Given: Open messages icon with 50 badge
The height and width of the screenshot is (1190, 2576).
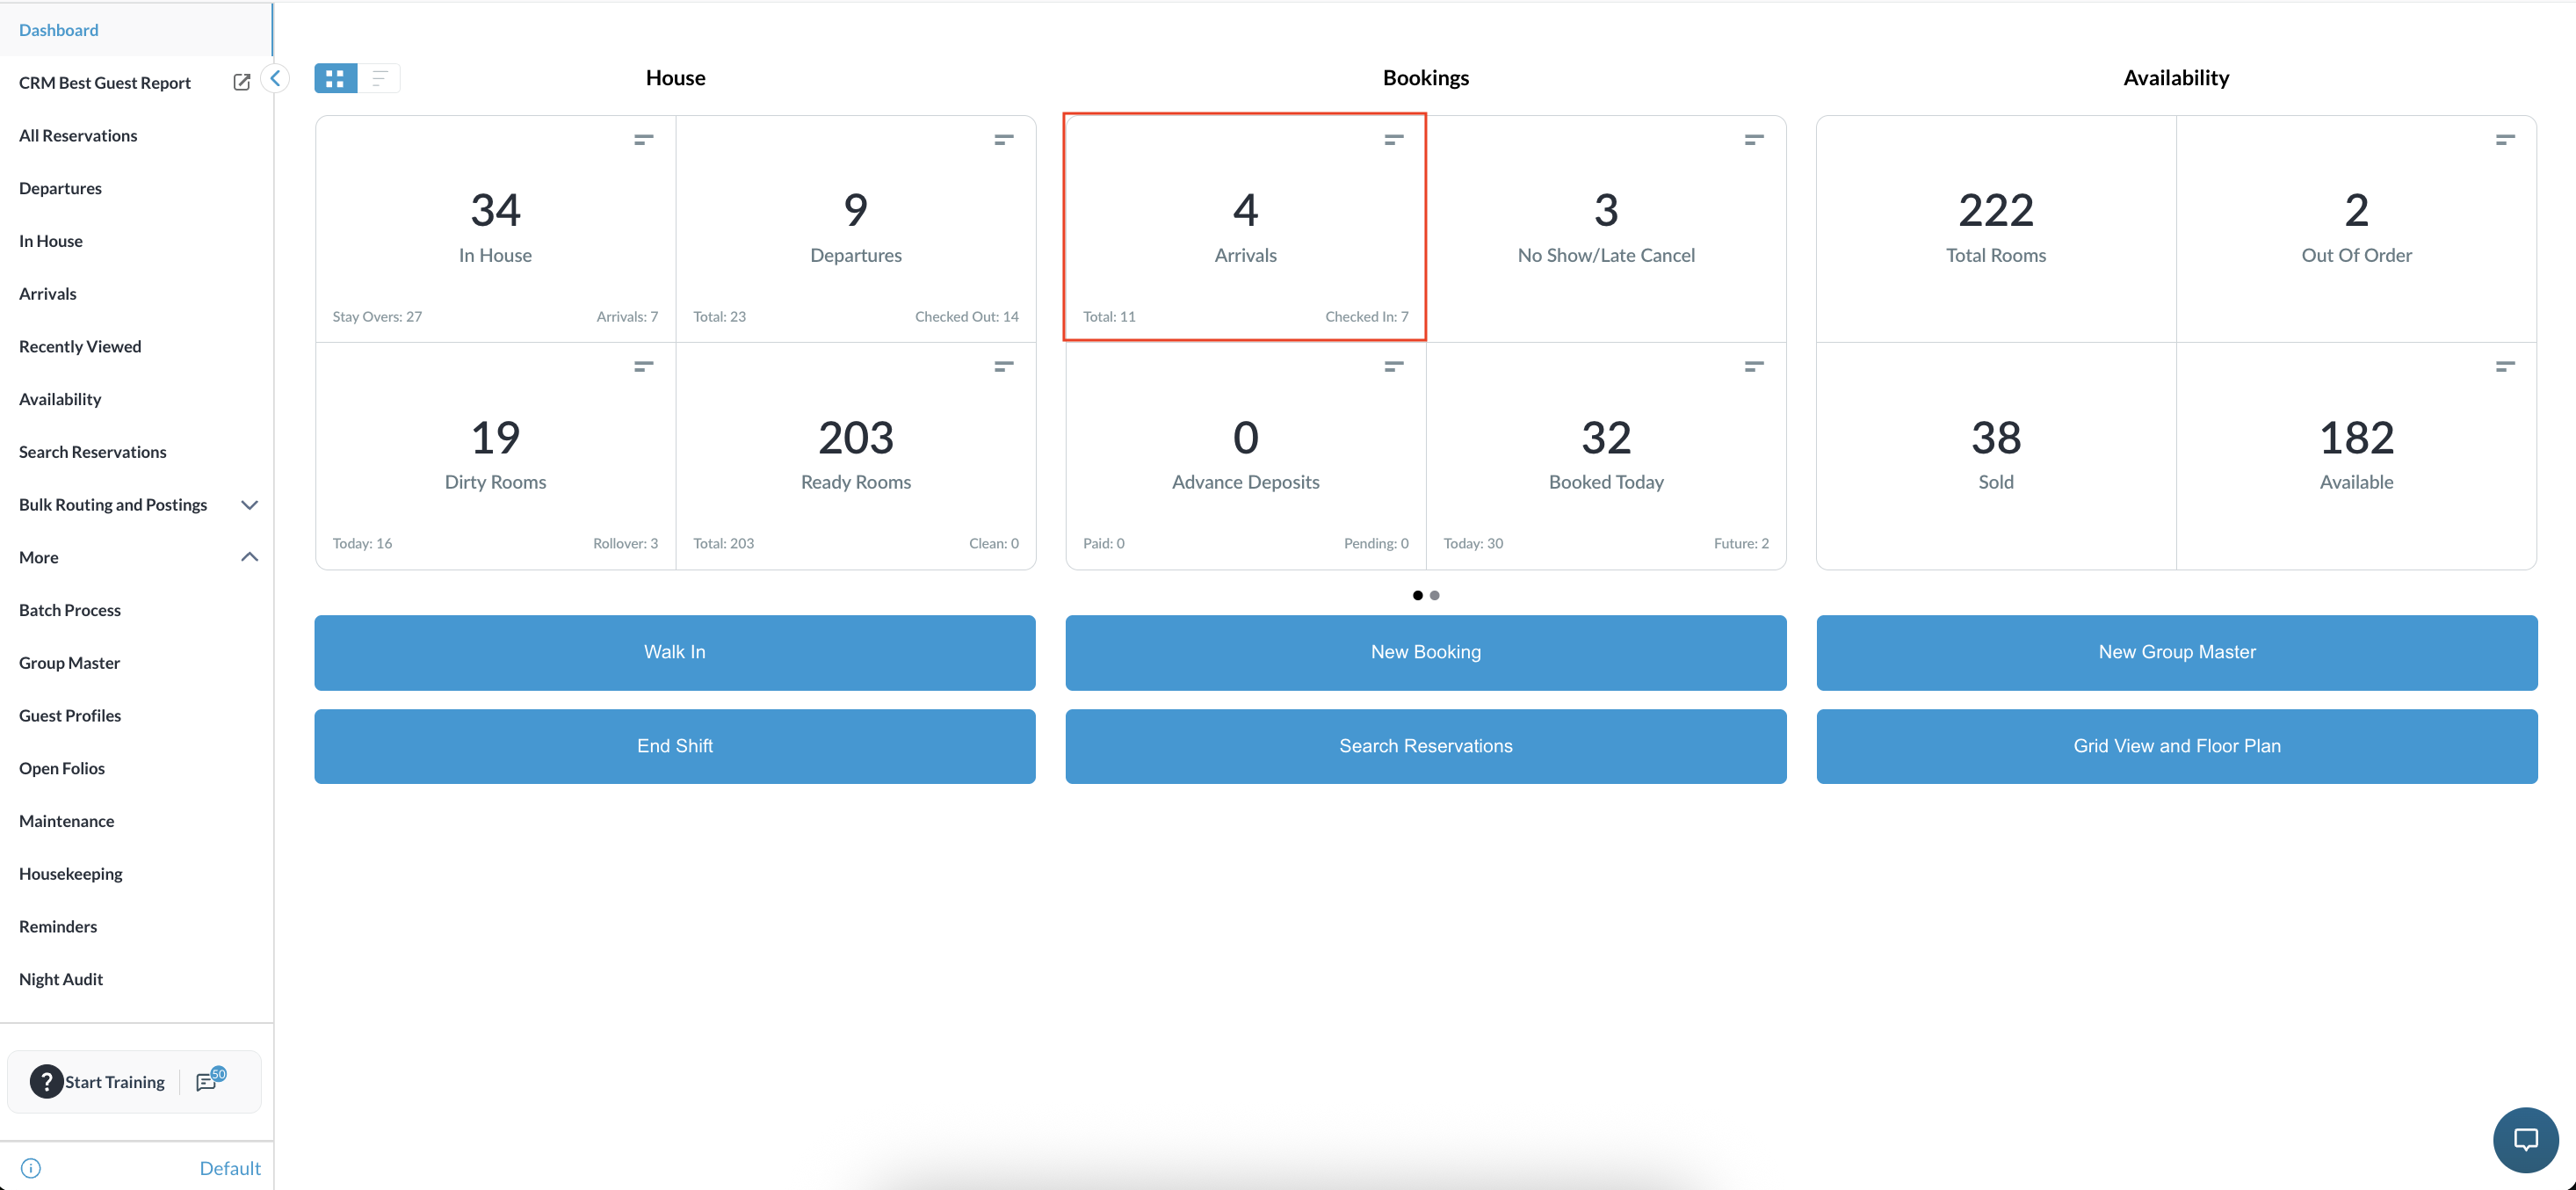Looking at the screenshot, I should 210,1080.
